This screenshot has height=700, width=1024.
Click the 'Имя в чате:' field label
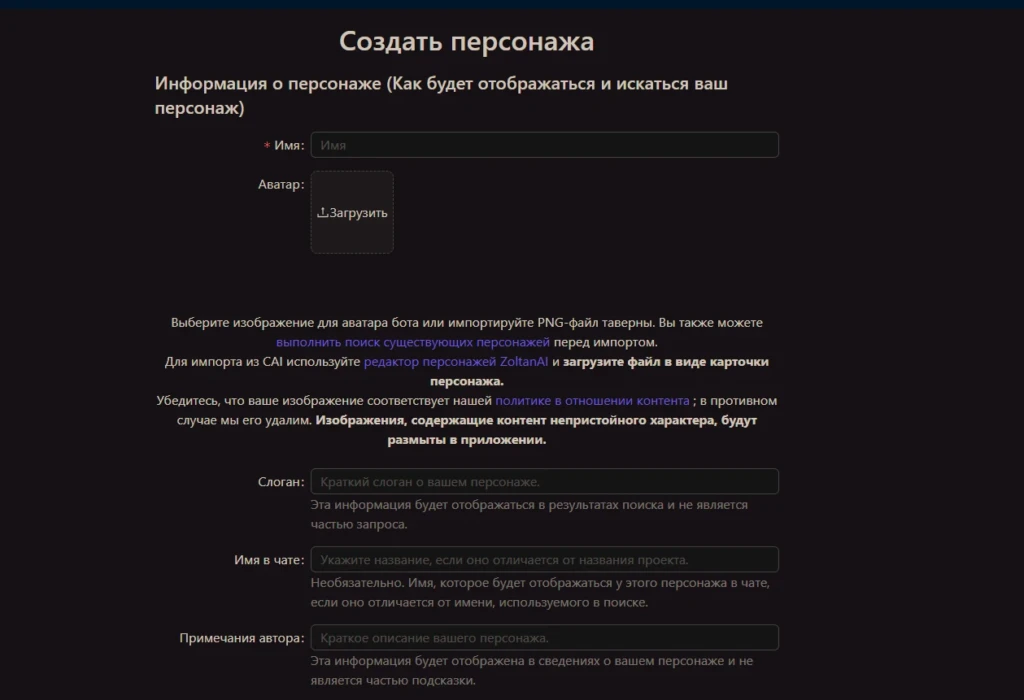tap(269, 560)
